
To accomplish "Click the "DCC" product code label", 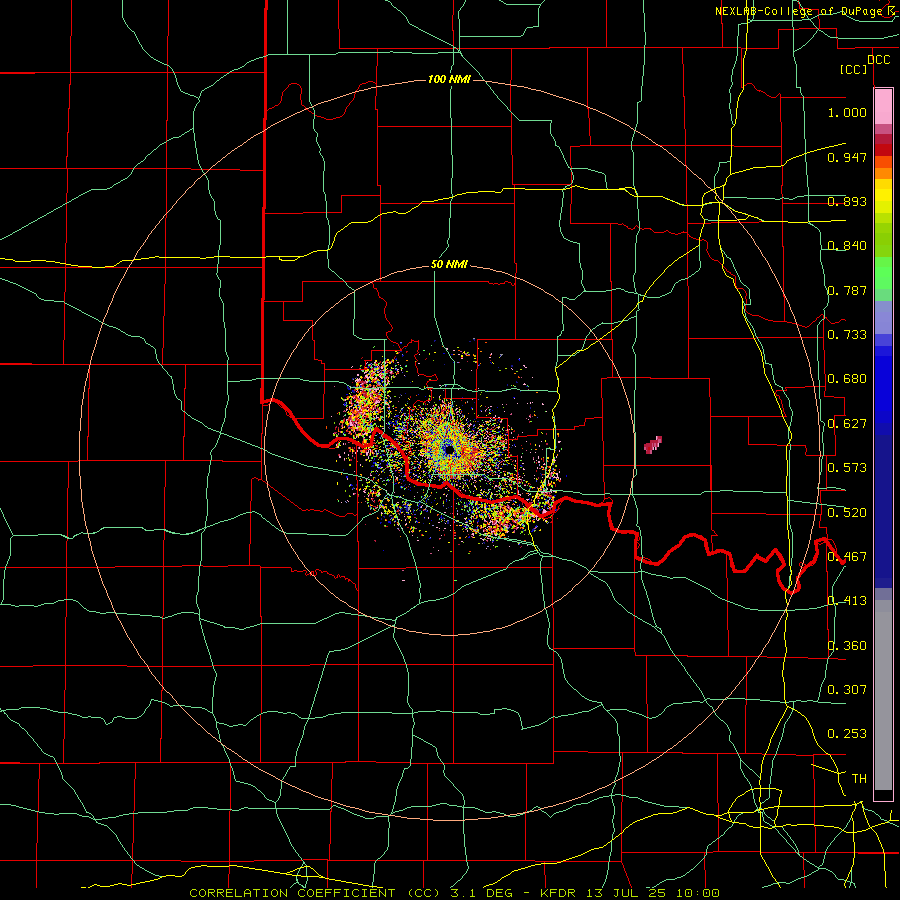I will point(878,60).
